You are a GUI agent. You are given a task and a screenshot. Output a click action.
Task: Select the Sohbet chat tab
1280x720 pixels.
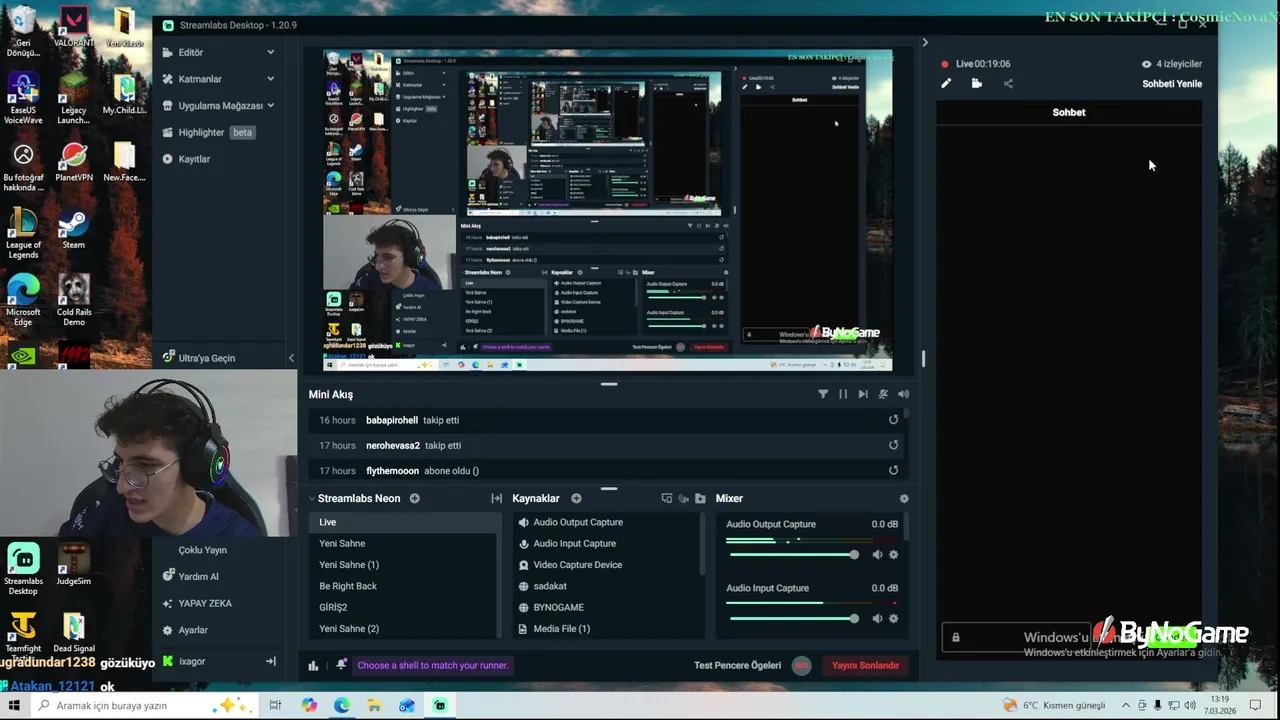1068,112
